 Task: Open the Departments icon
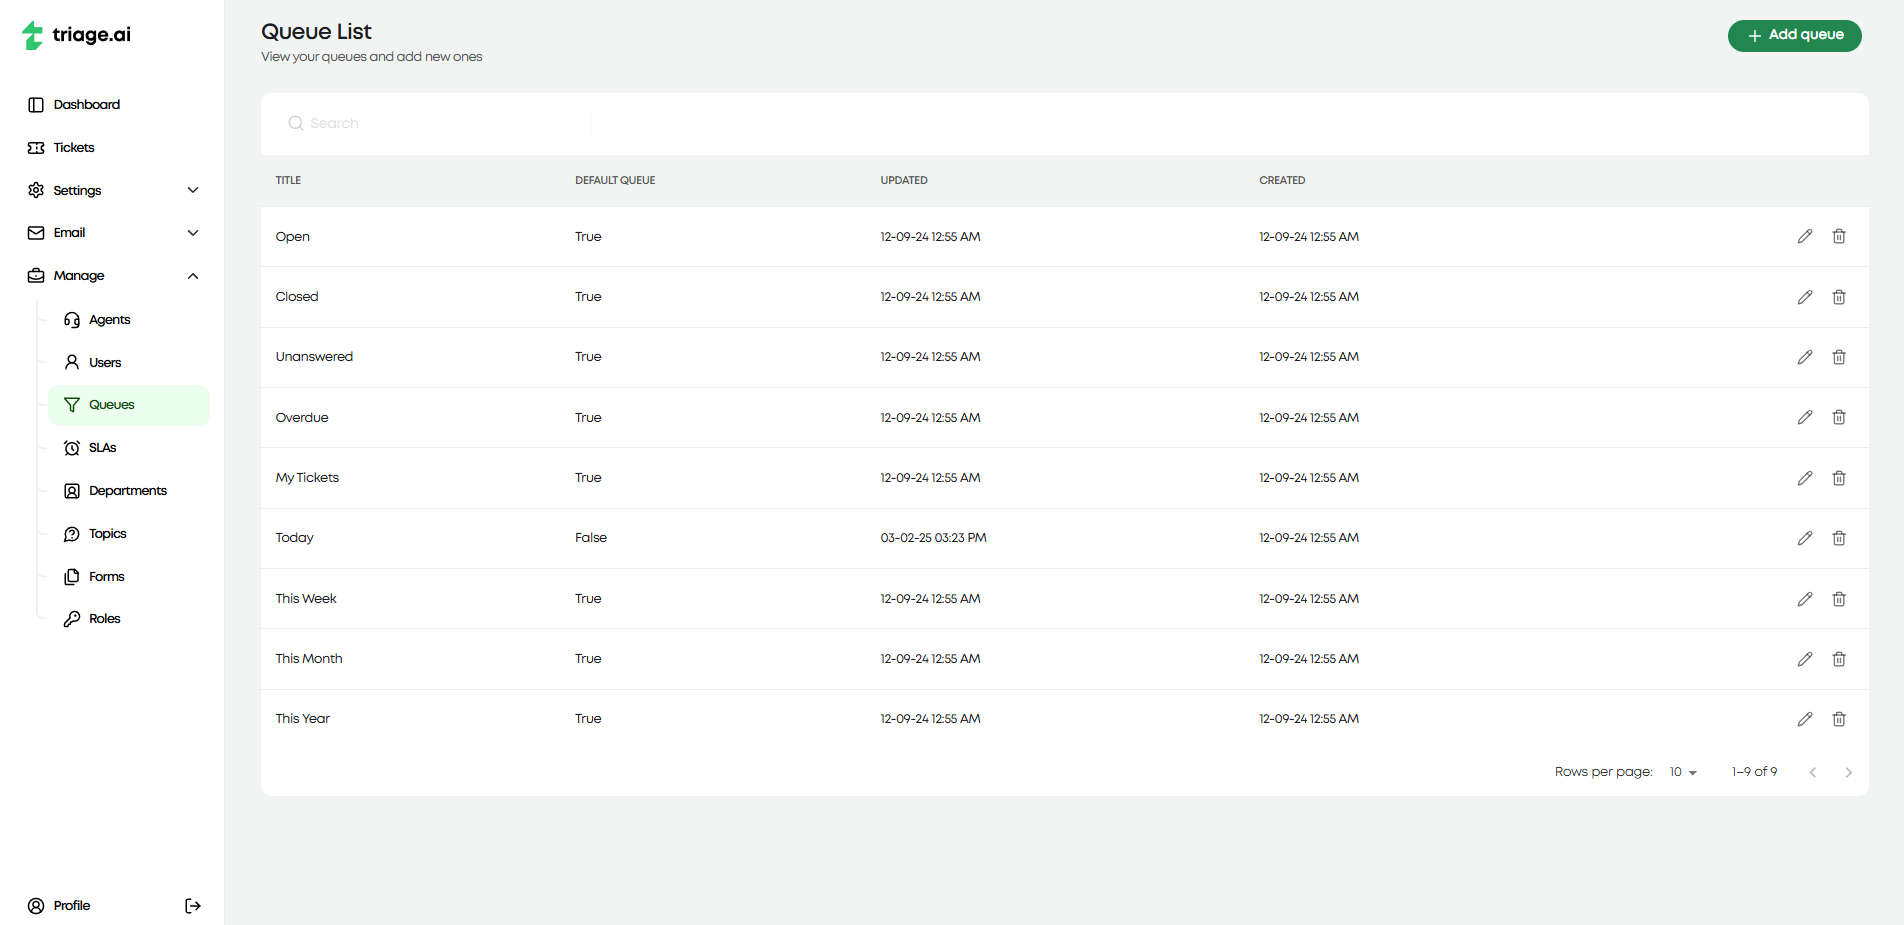point(71,490)
